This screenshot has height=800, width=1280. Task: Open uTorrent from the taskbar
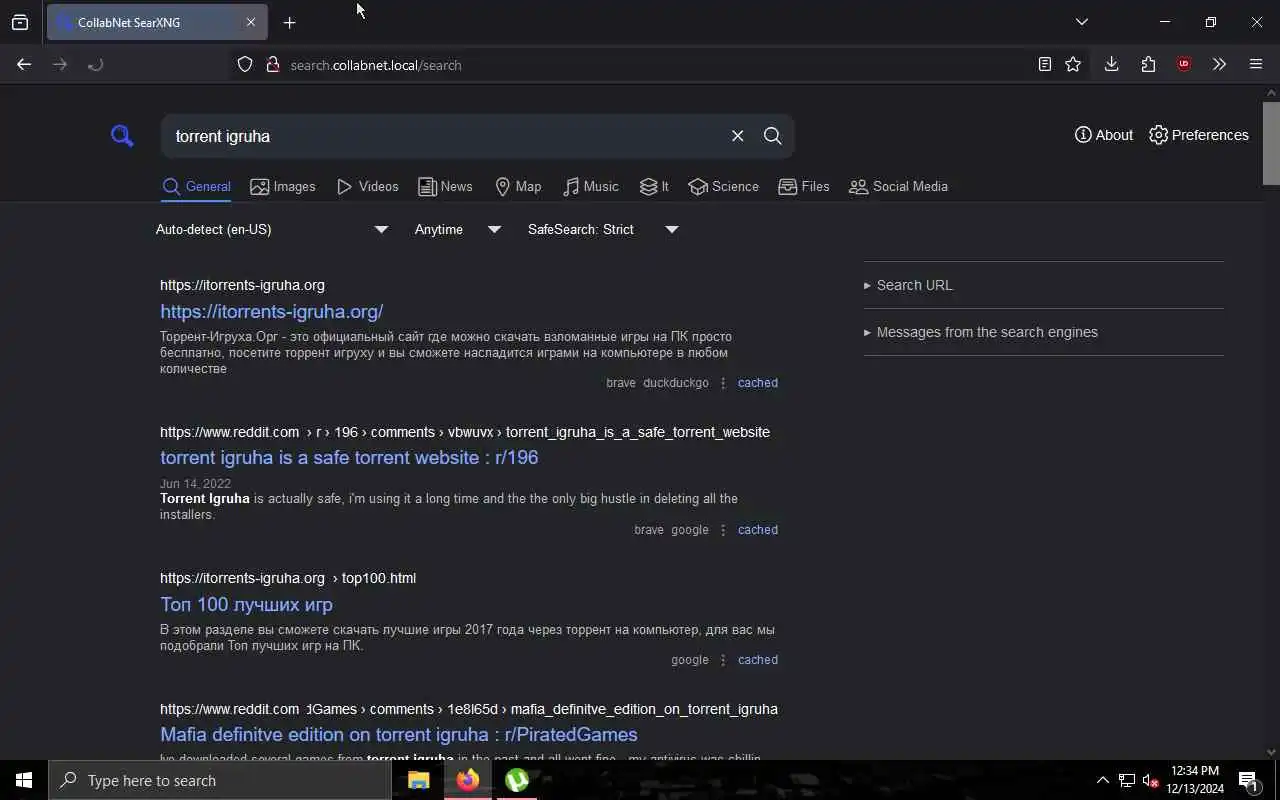[x=516, y=780]
